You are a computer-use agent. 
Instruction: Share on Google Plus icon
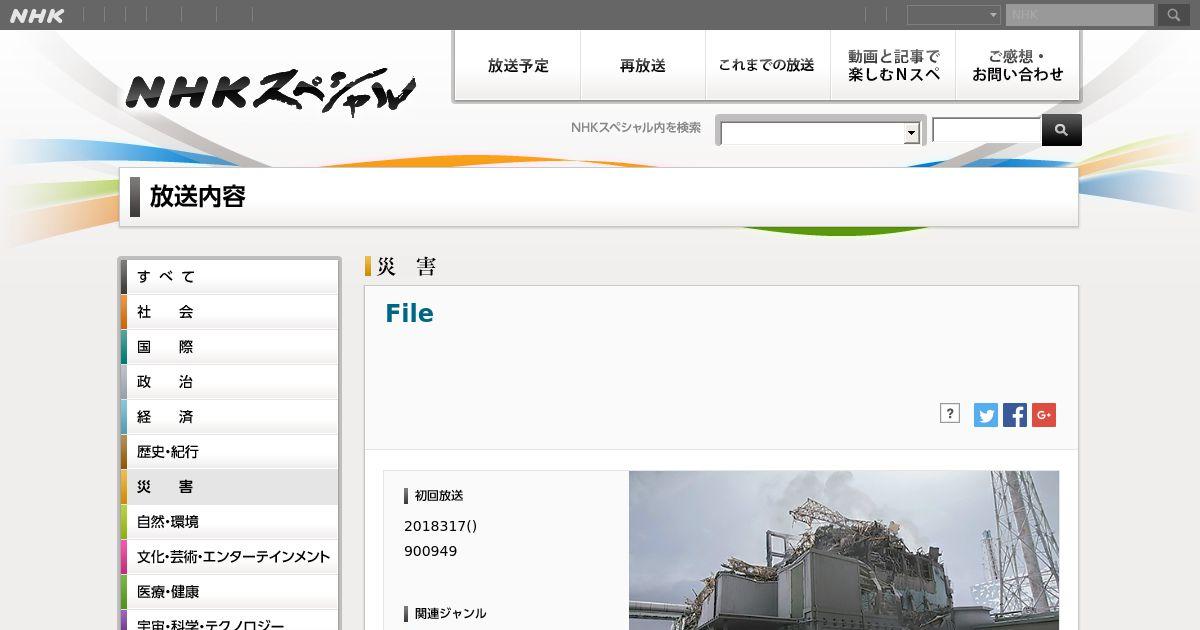click(1044, 415)
